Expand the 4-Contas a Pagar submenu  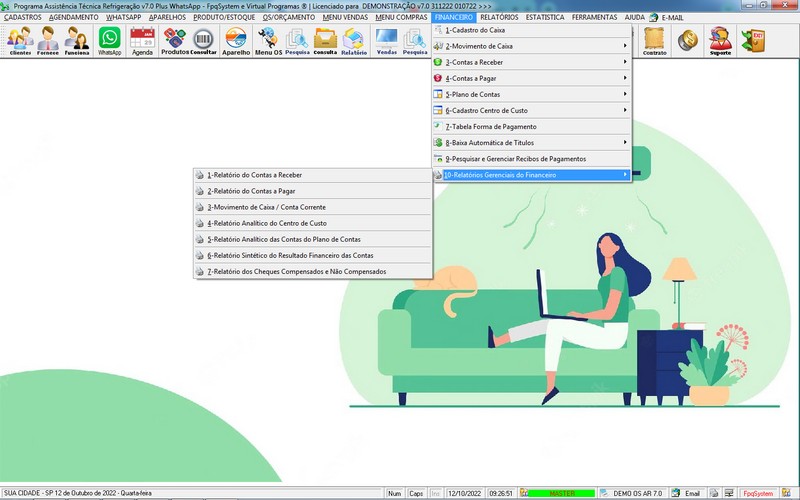532,78
